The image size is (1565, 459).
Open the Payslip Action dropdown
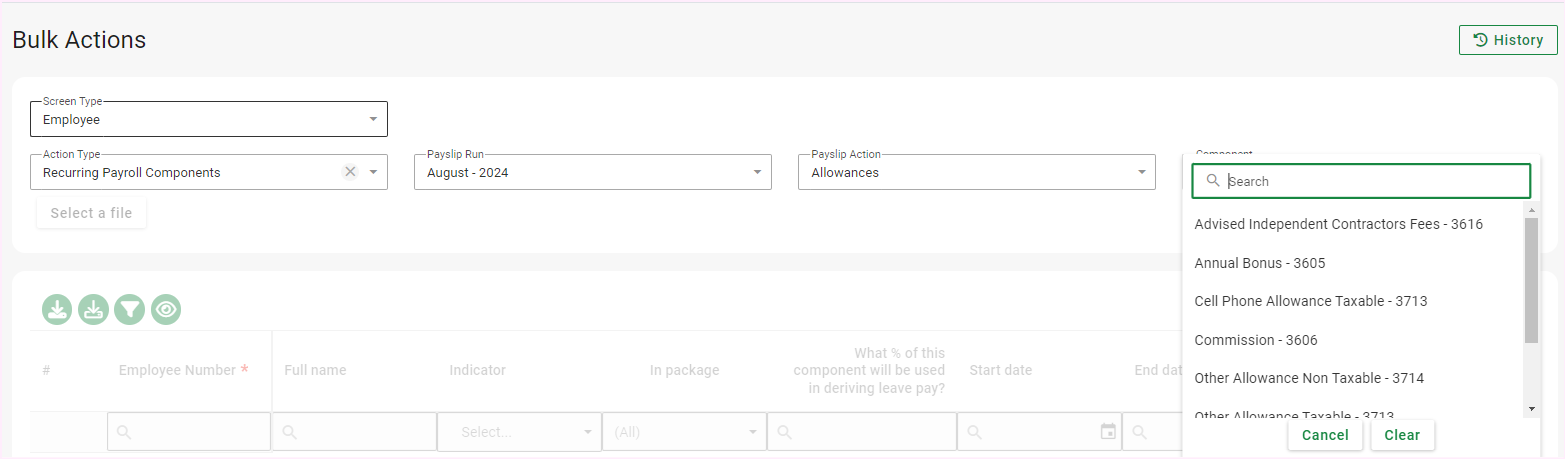pos(1141,172)
